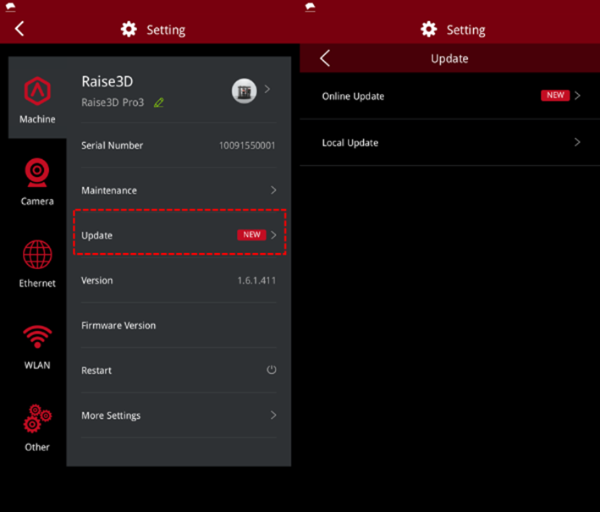Click the Version 1.6.1.411 row
The image size is (600, 512).
(178, 280)
